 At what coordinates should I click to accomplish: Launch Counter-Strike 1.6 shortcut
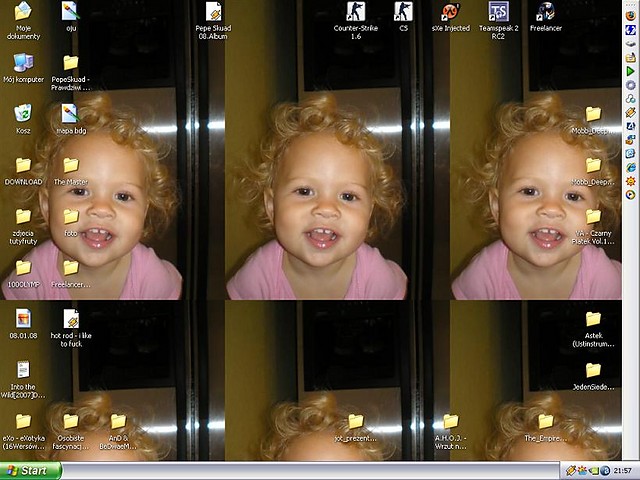356,20
